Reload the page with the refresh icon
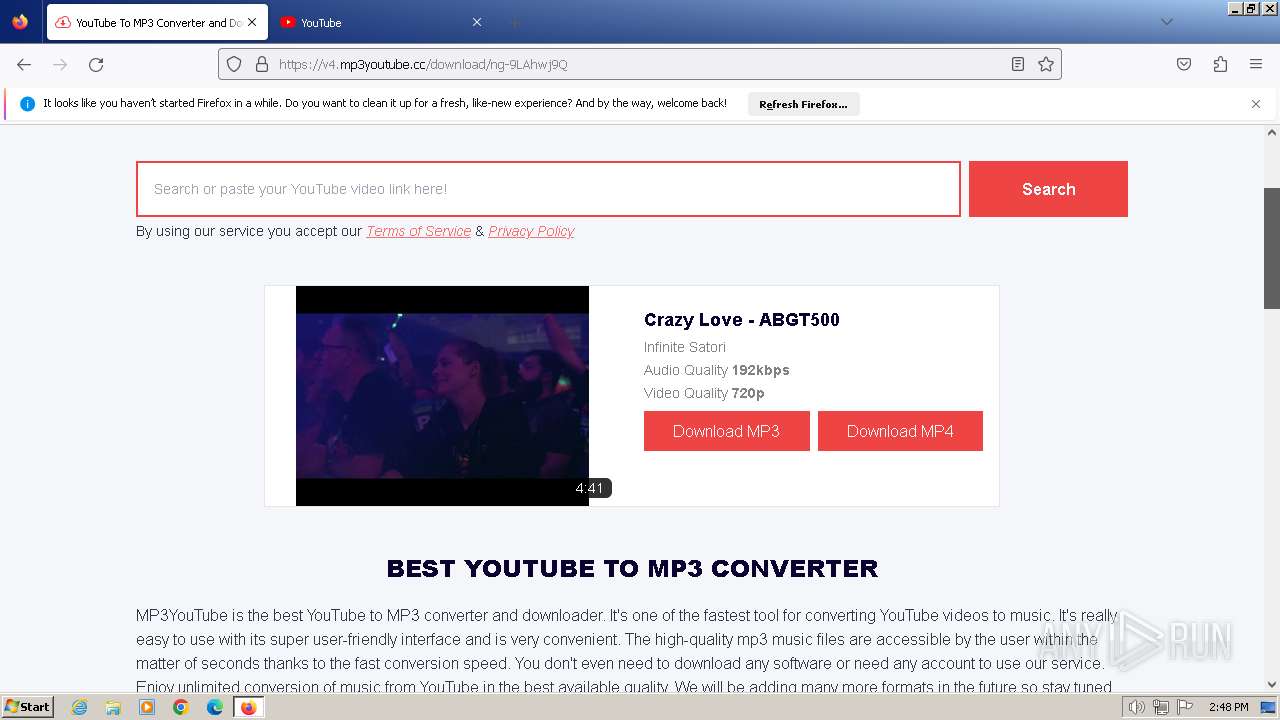Image resolution: width=1280 pixels, height=720 pixels. point(96,64)
